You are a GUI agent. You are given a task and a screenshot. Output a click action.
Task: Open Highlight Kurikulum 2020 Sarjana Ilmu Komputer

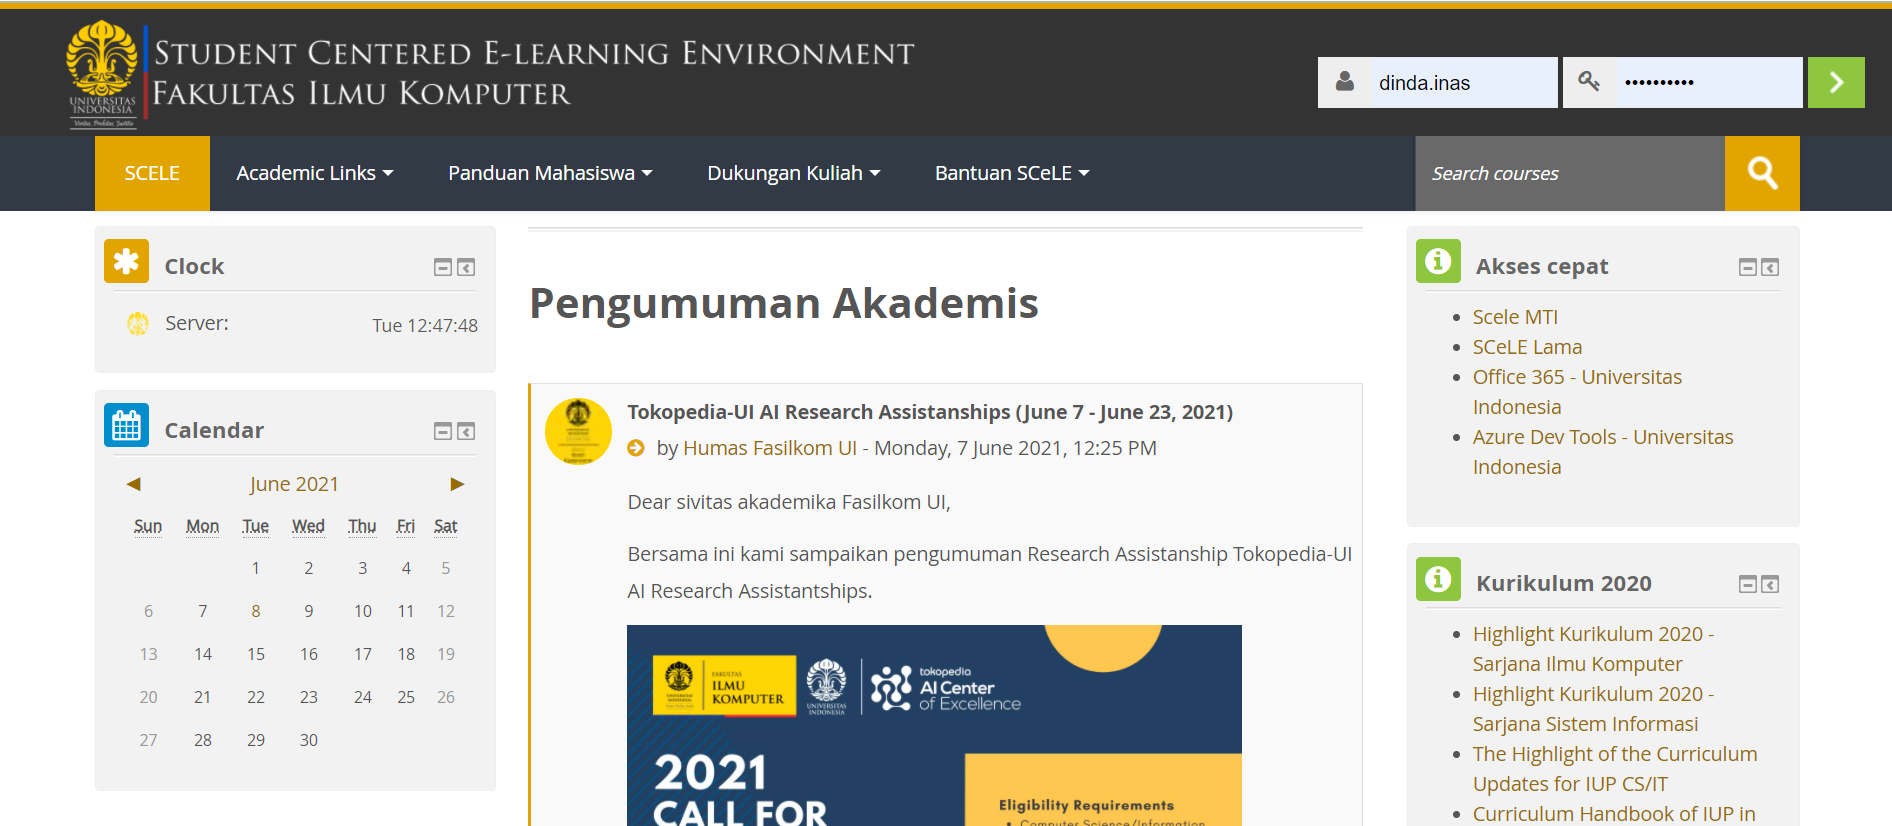click(1593, 649)
